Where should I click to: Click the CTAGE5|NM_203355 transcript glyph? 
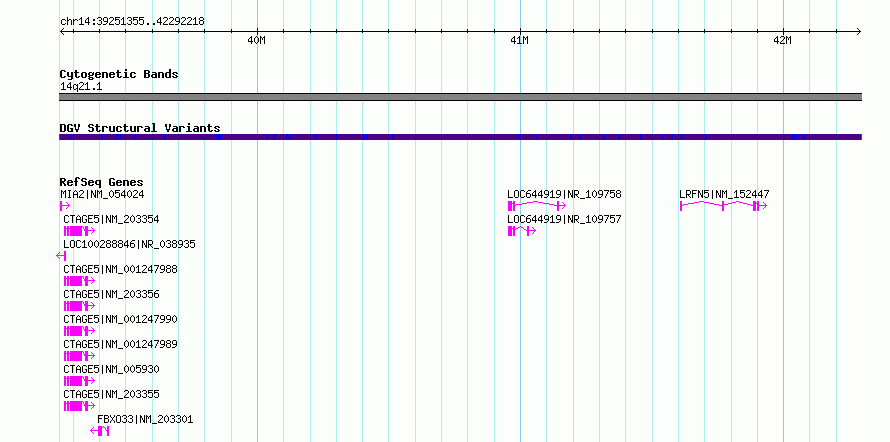tap(79, 406)
